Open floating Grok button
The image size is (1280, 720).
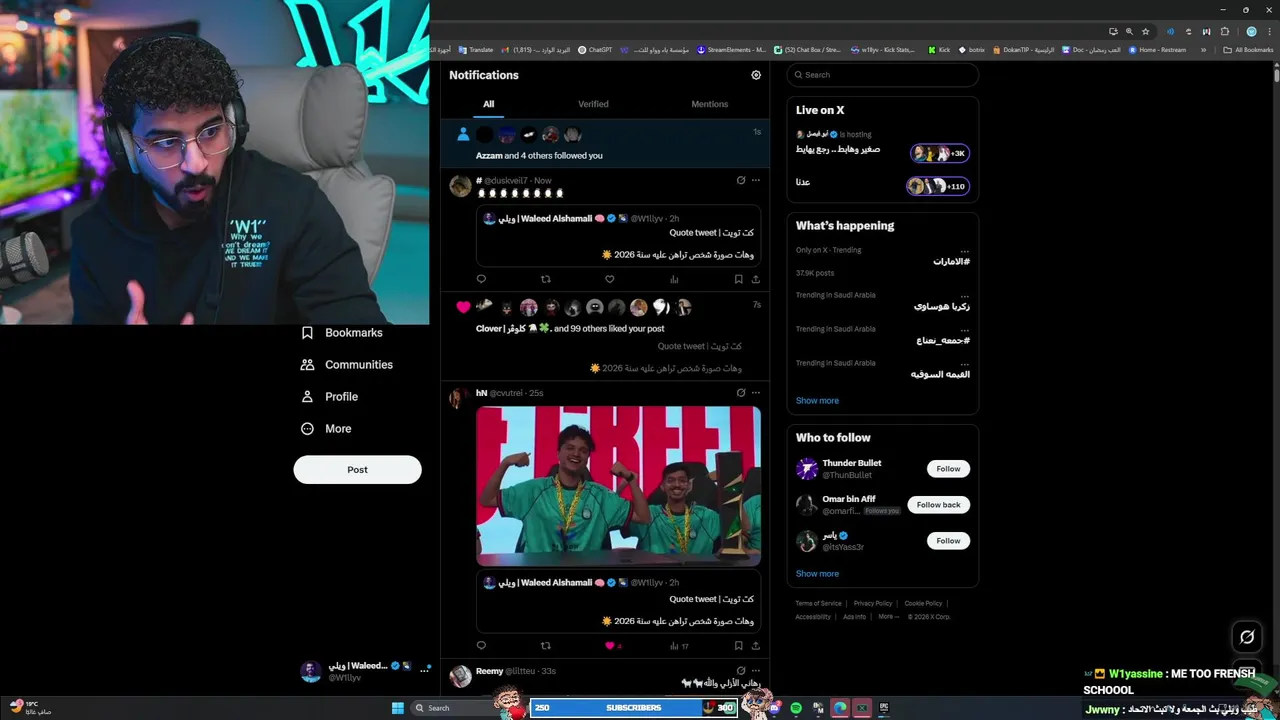1247,637
